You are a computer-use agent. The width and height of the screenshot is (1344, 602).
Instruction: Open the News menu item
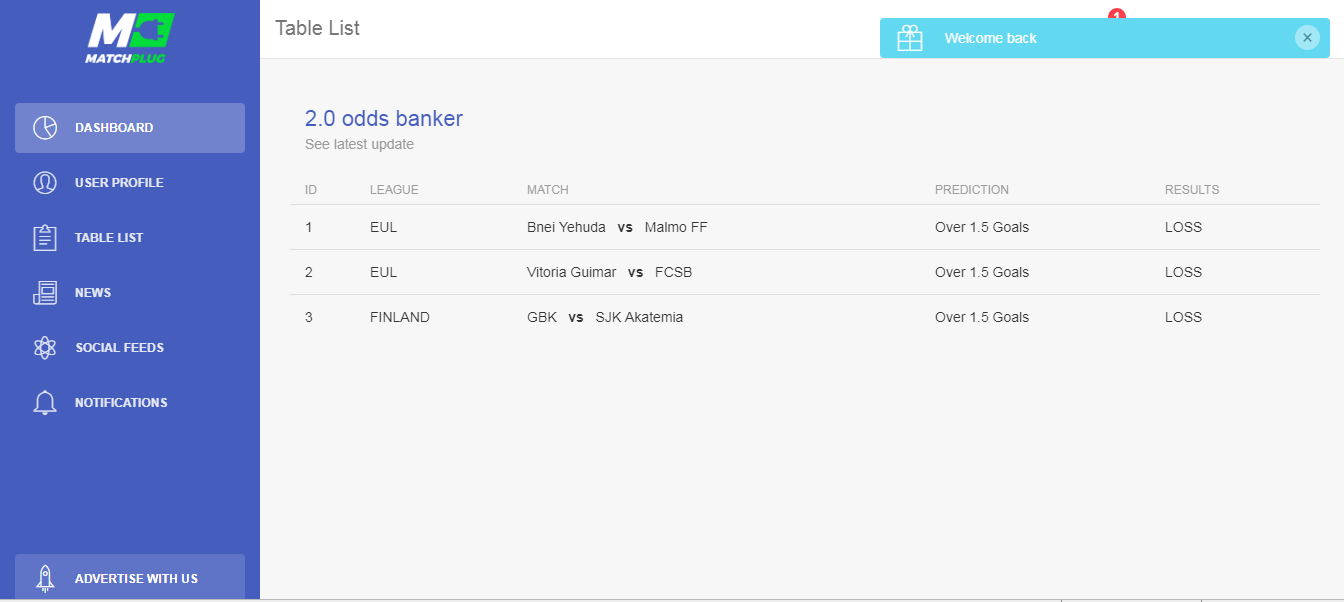pyautogui.click(x=93, y=293)
